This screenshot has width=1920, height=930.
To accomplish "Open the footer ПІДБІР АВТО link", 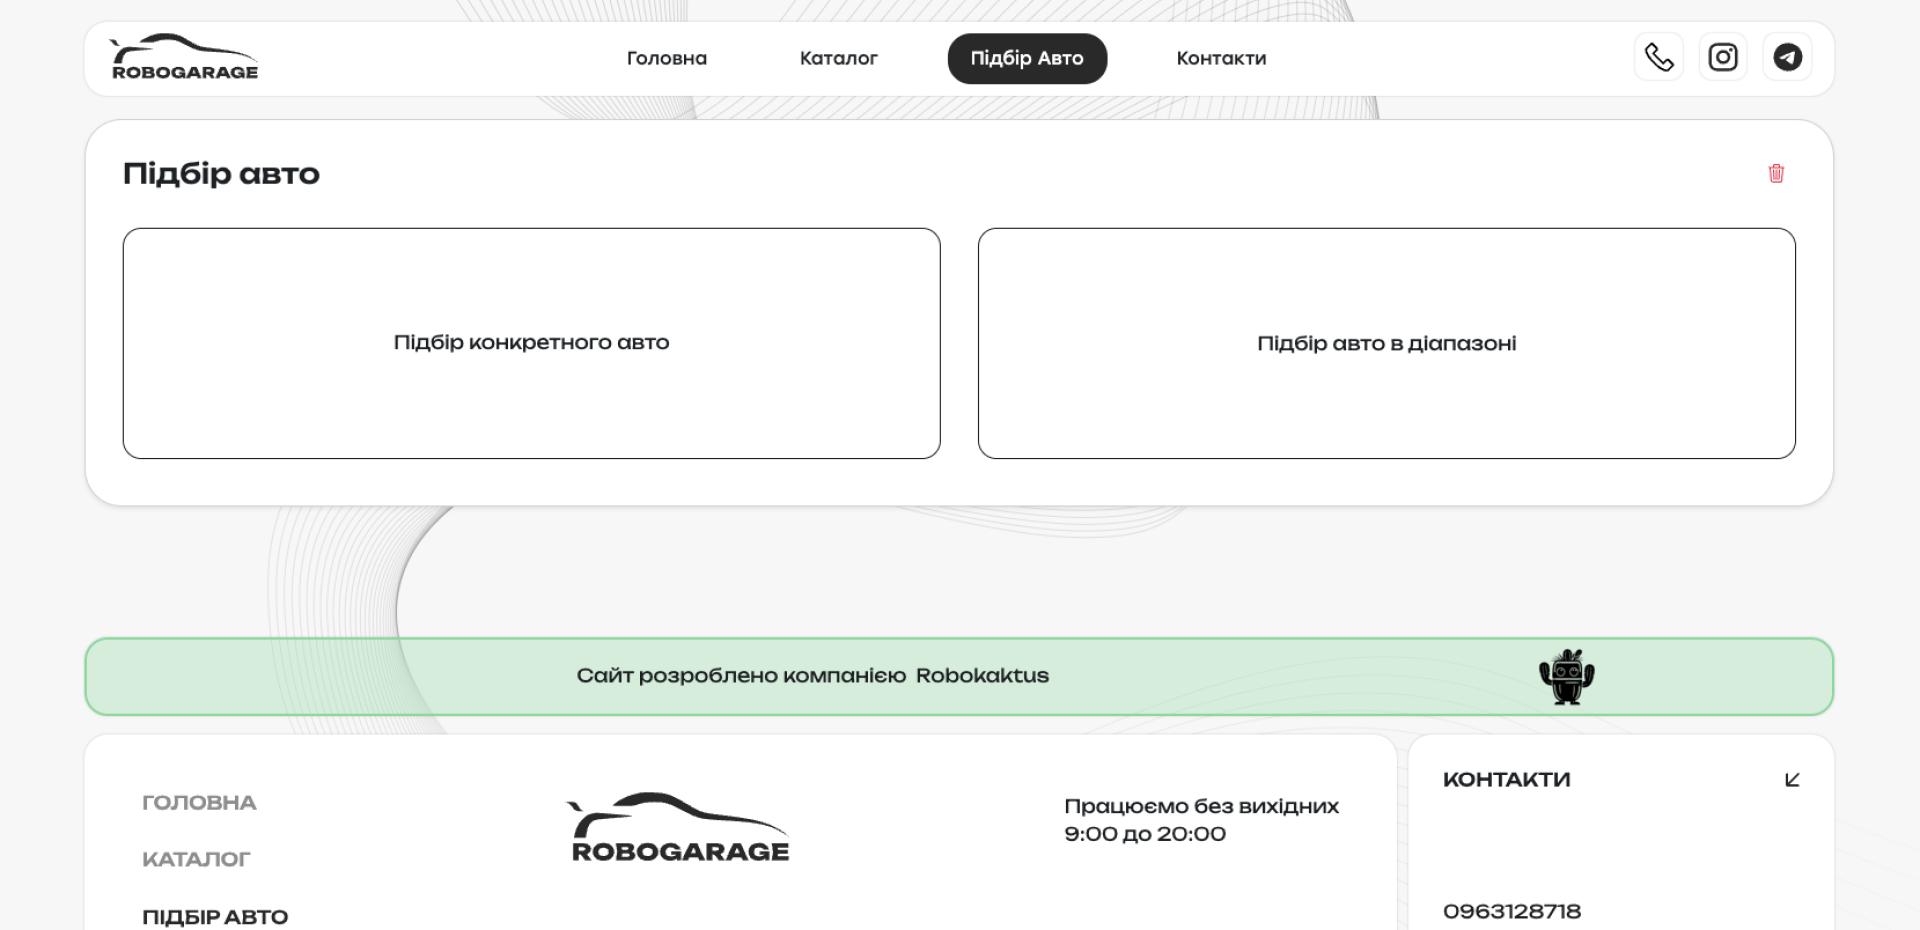I will pyautogui.click(x=215, y=917).
